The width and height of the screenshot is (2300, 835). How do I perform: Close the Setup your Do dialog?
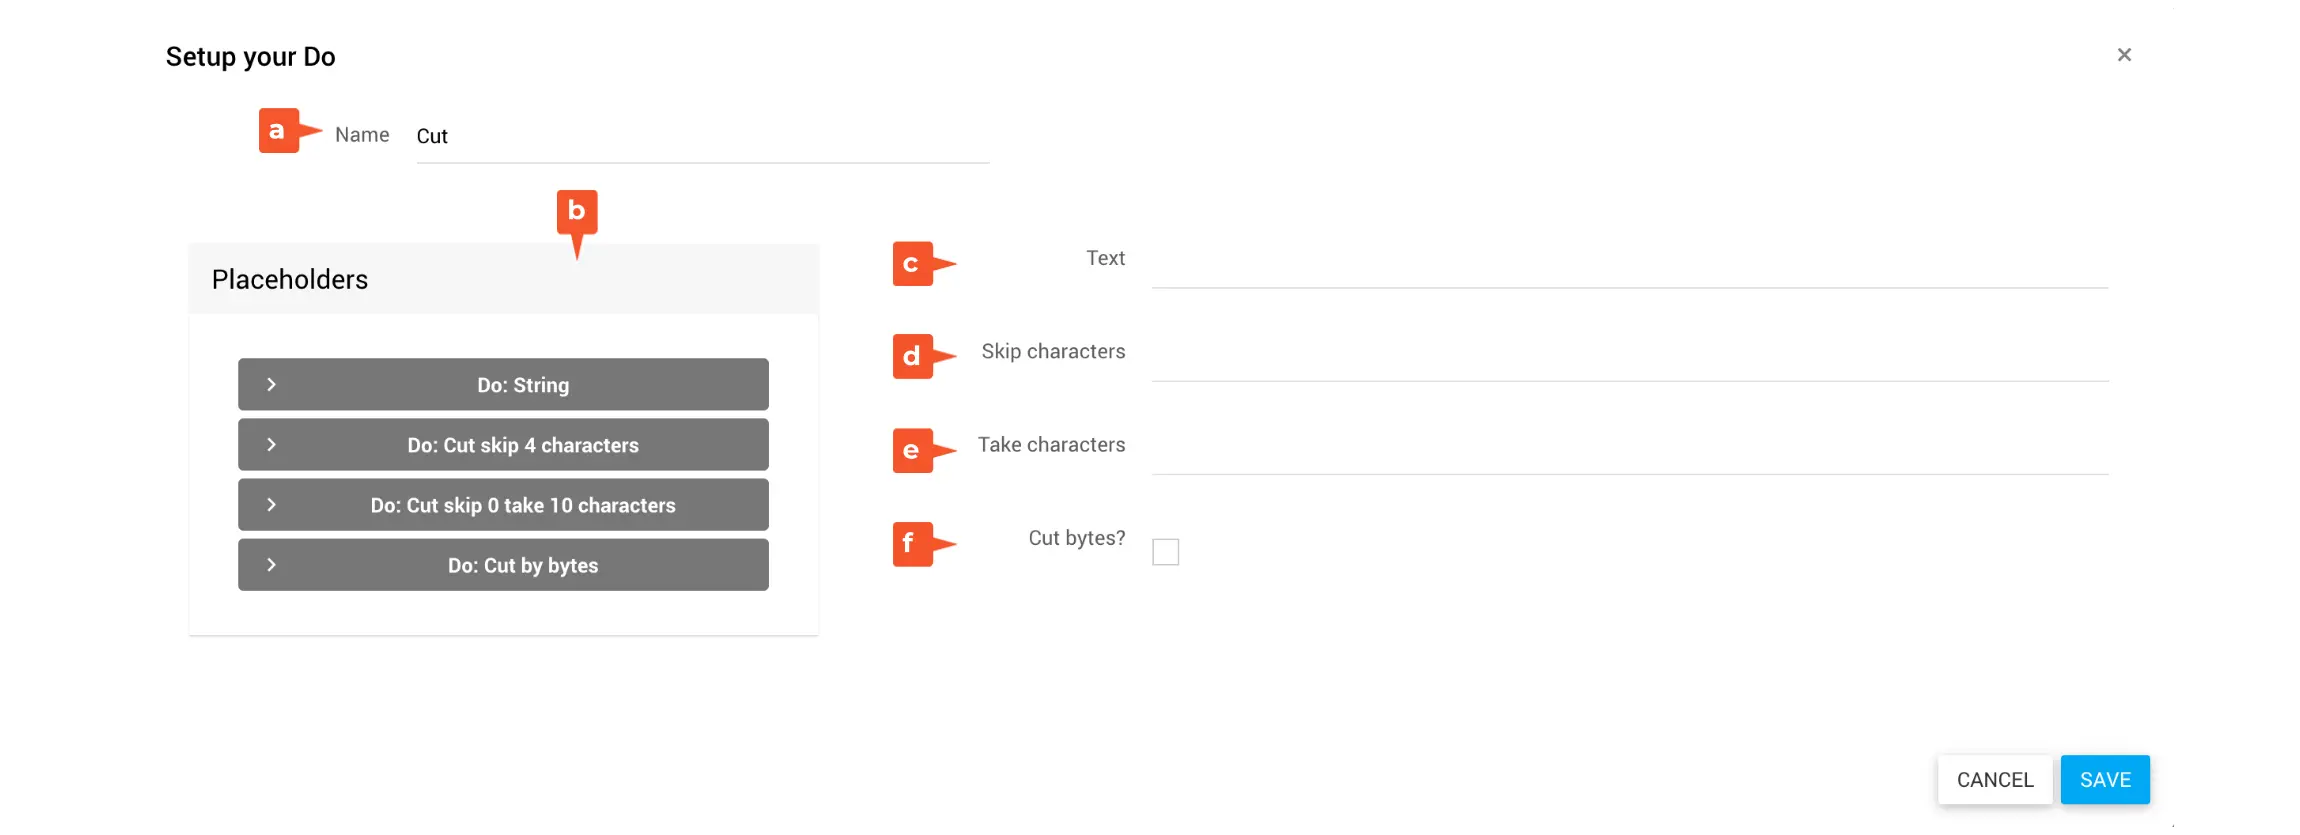tap(2124, 55)
